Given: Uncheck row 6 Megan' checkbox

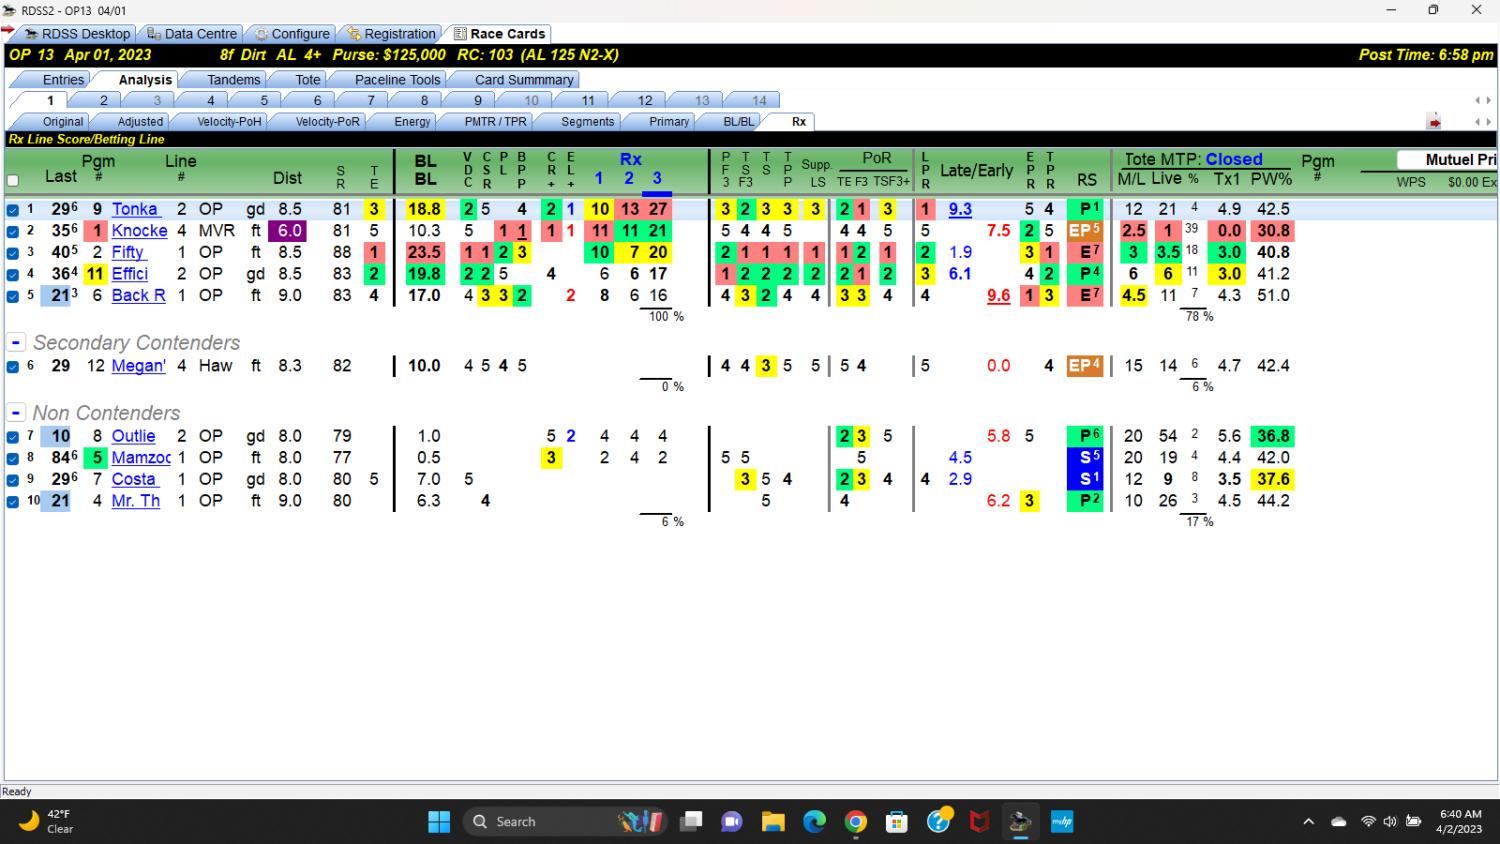Looking at the screenshot, I should tap(13, 367).
